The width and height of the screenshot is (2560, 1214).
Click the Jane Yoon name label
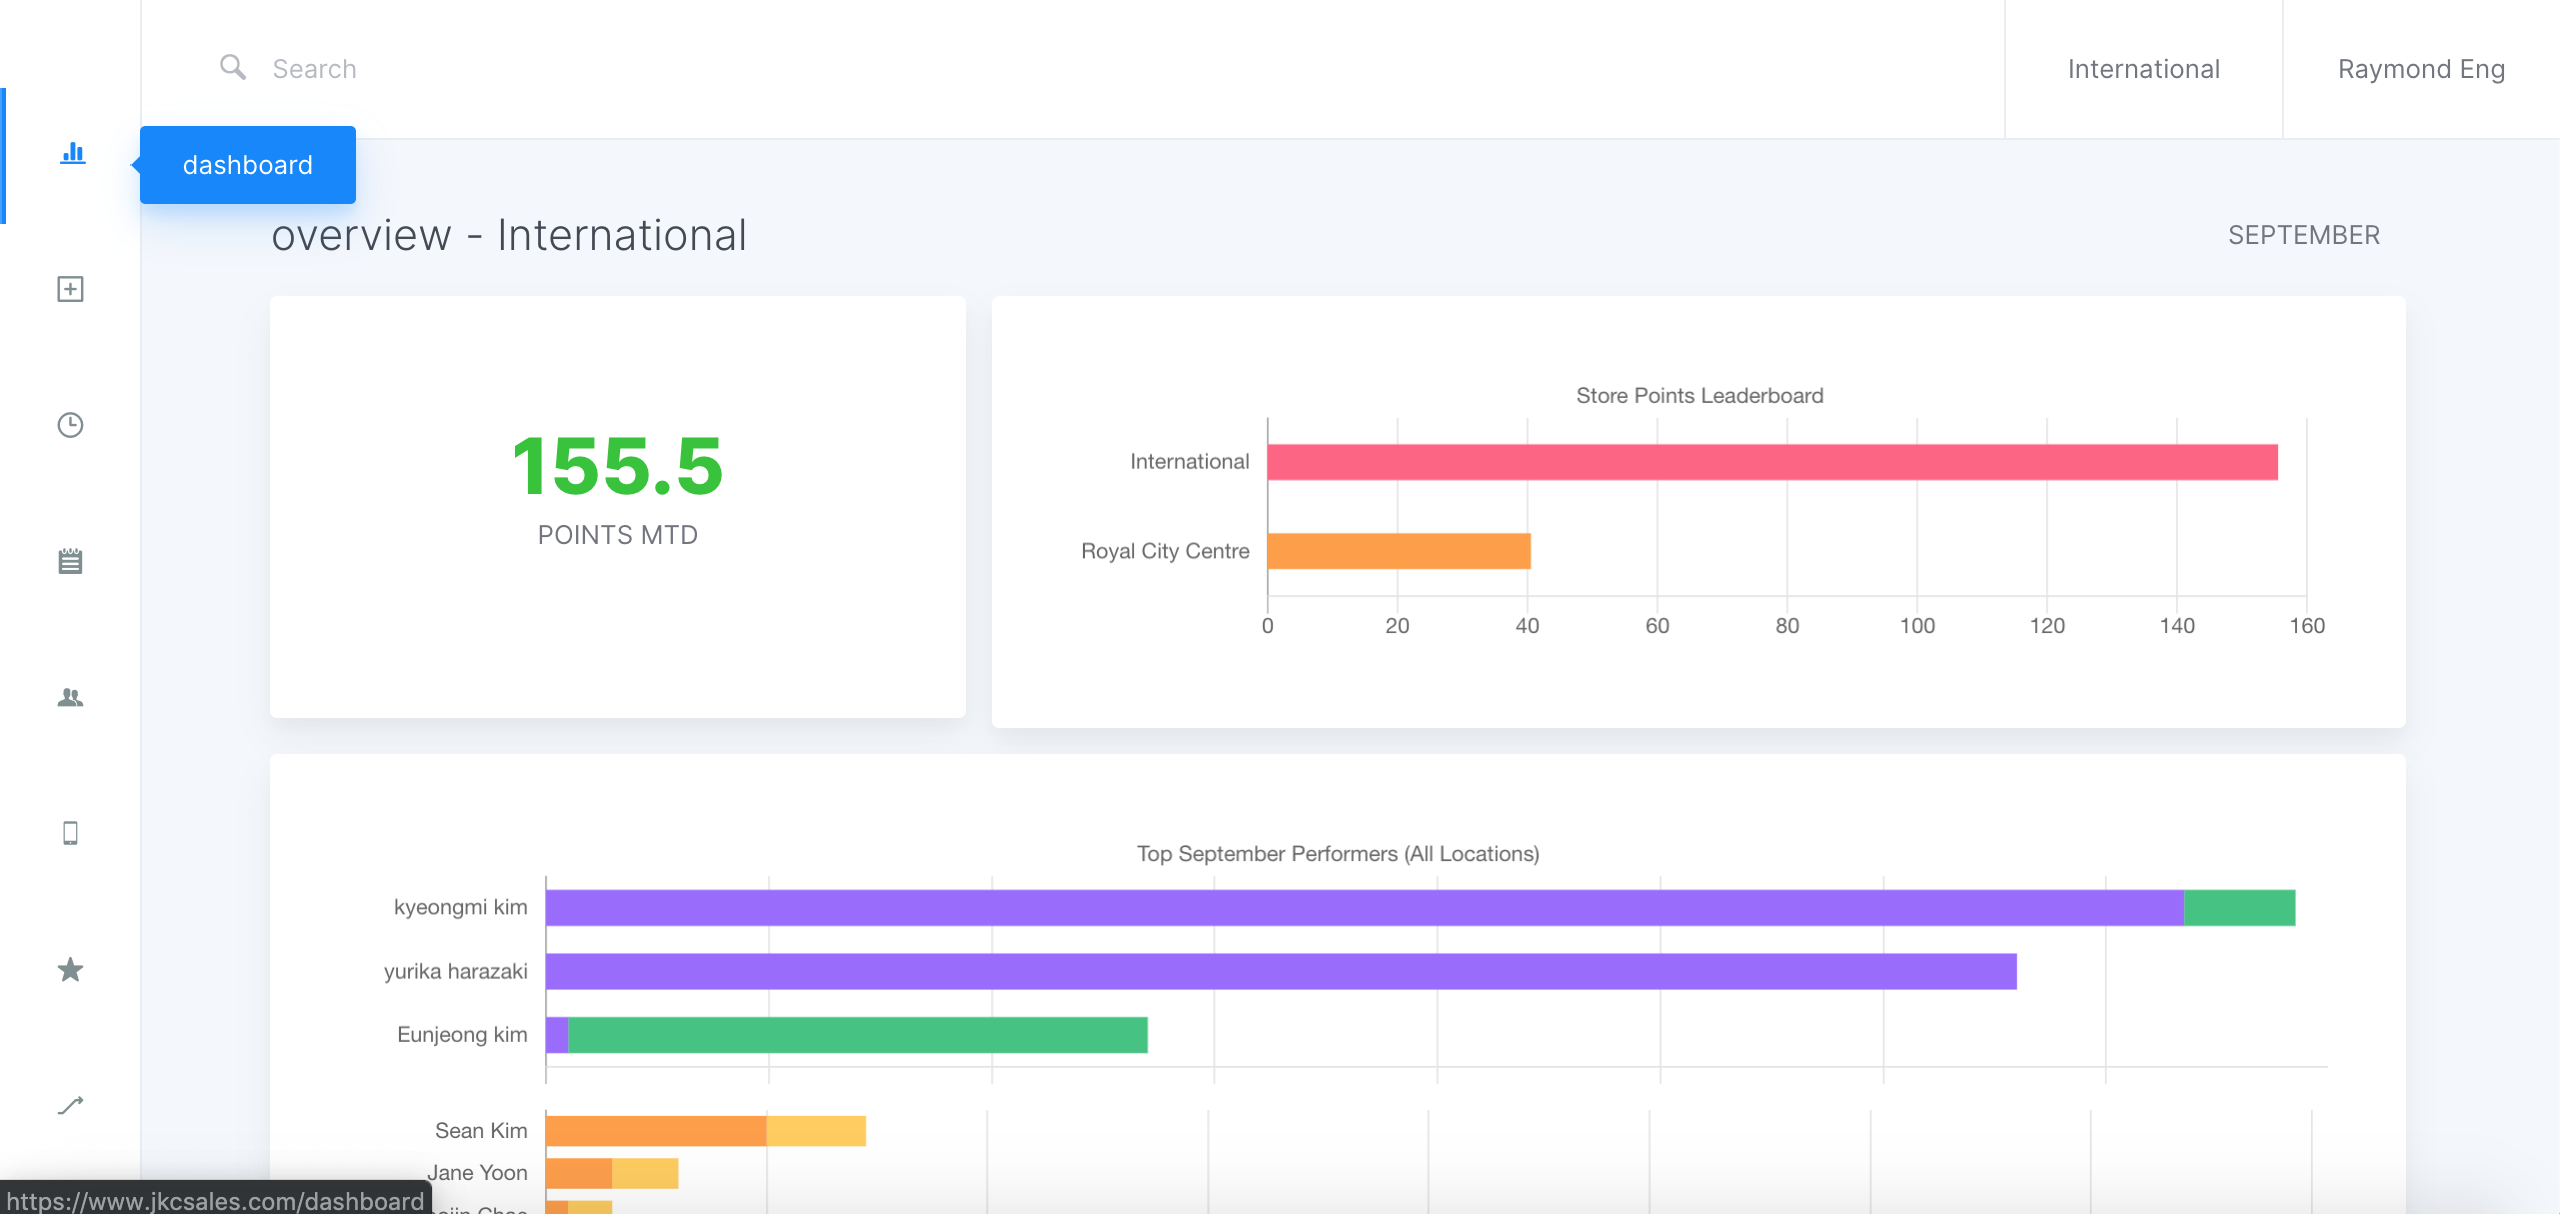coord(477,1172)
